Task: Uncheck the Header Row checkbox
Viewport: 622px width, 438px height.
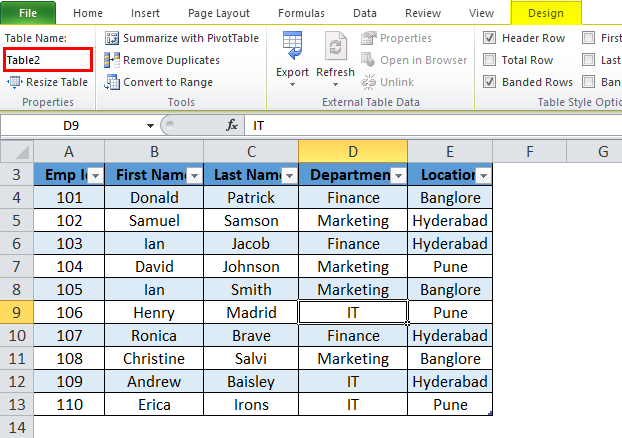Action: [490, 38]
